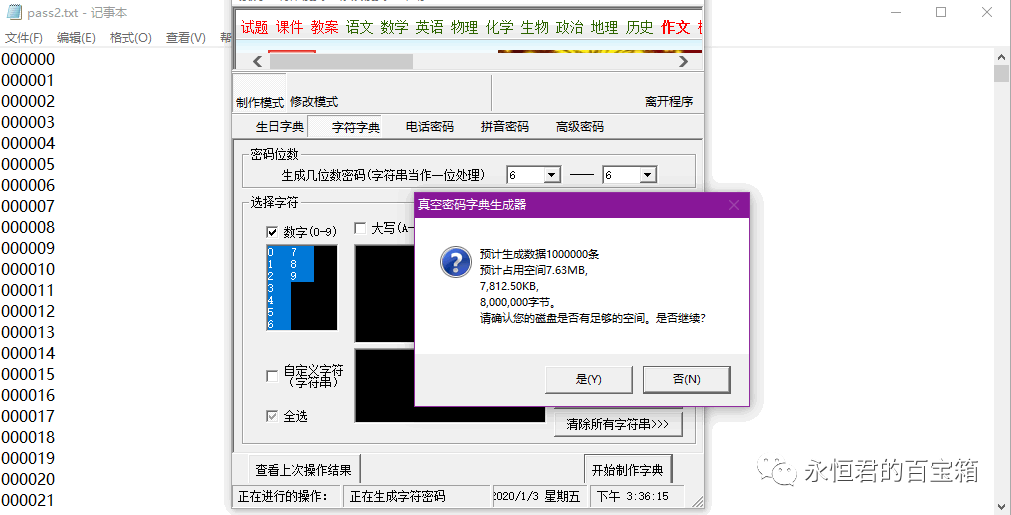Confirm by pressing 是(Y) button
The width and height of the screenshot is (1011, 515).
(x=588, y=379)
